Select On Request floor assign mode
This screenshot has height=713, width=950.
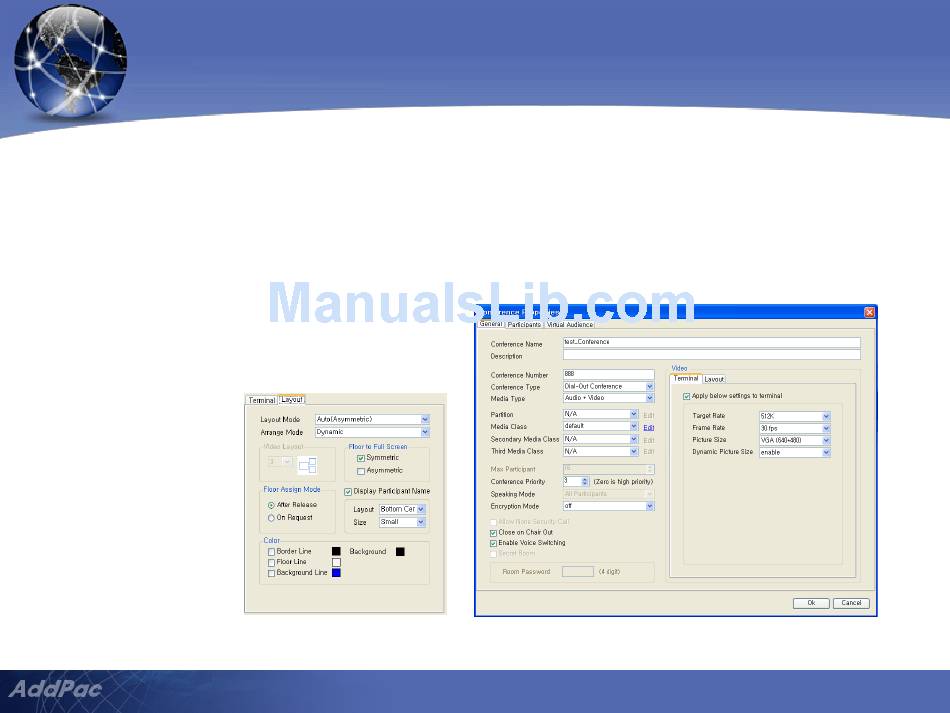[271, 518]
